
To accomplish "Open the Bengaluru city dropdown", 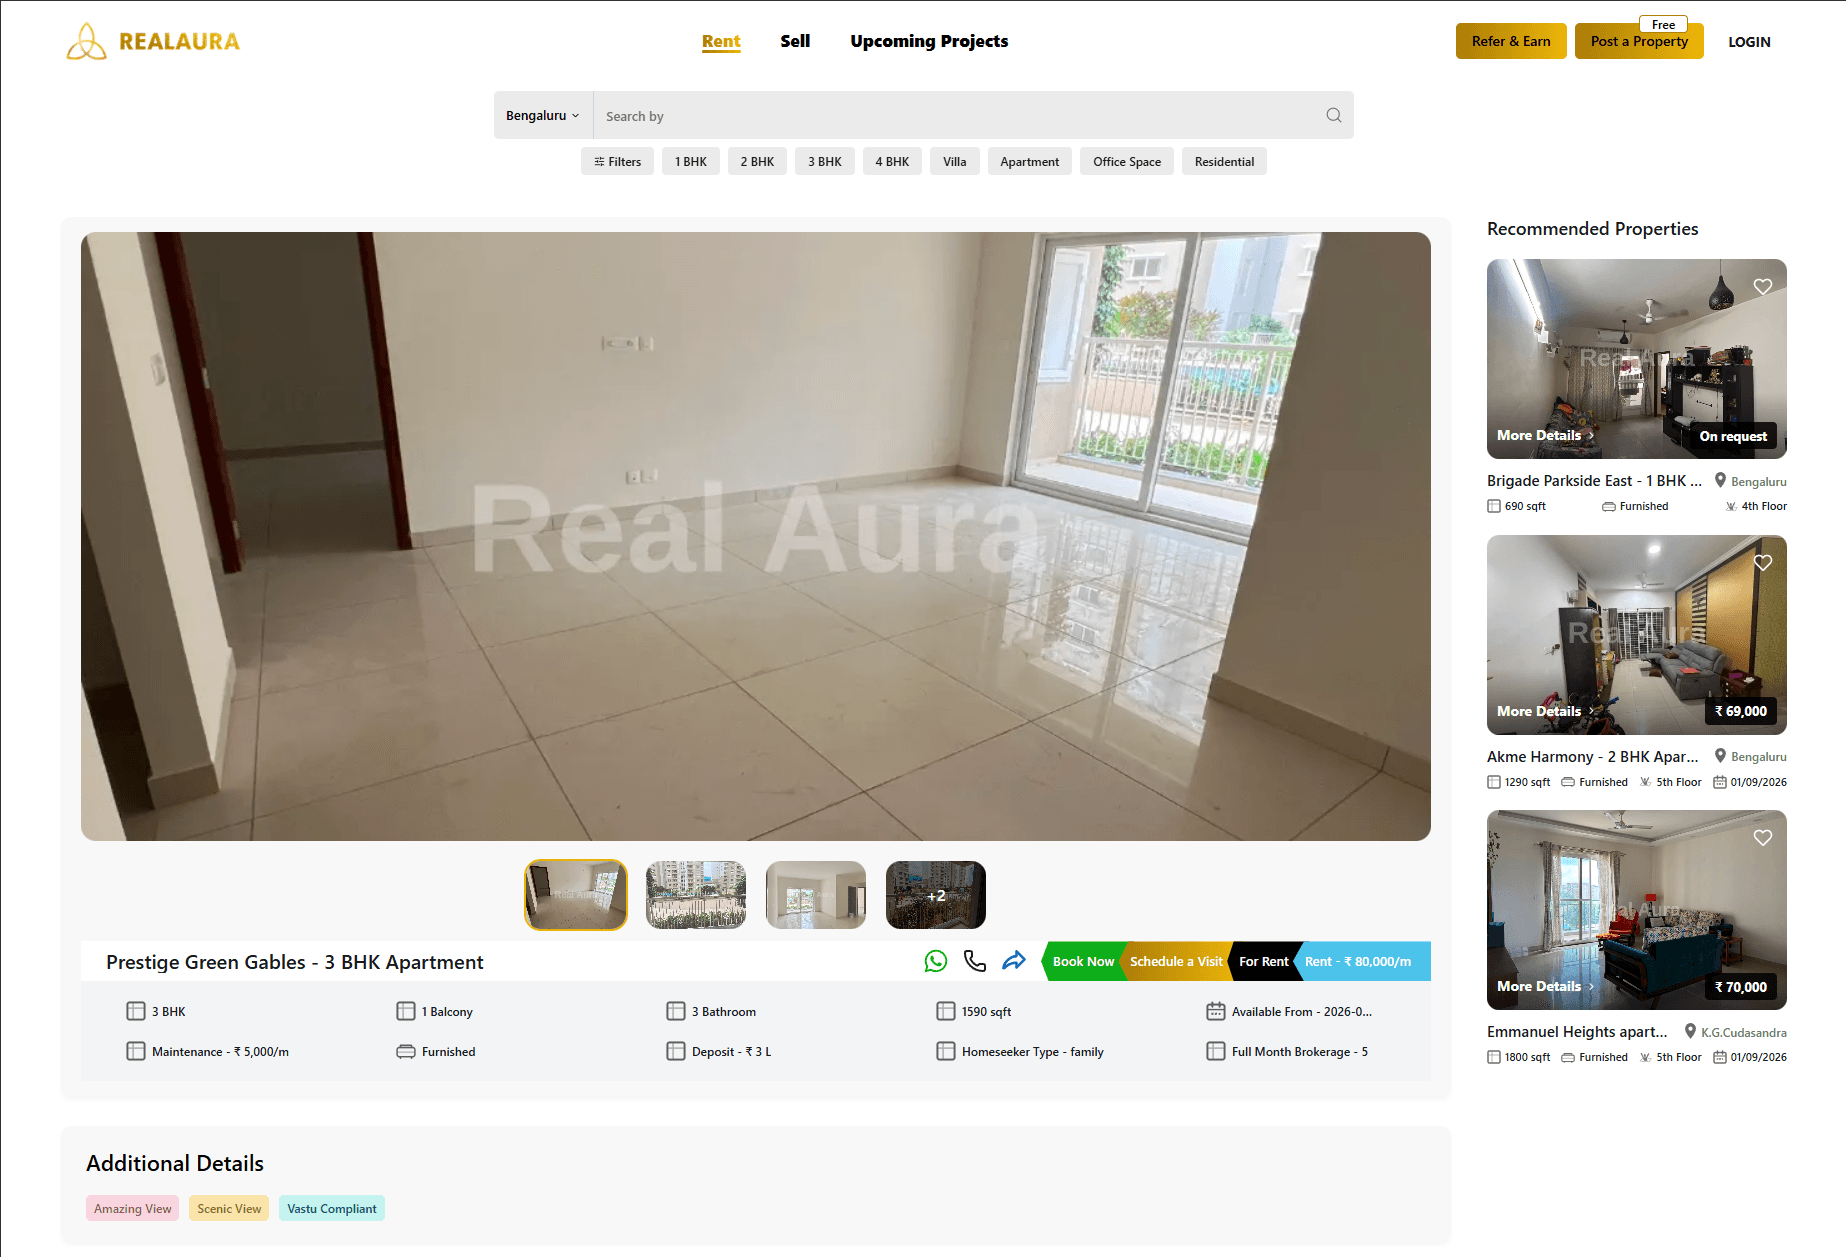I will pyautogui.click(x=543, y=115).
